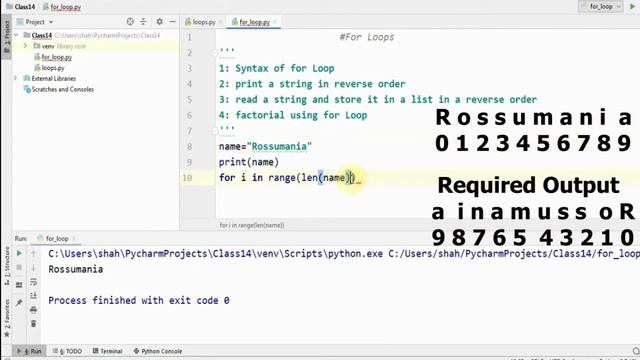Open the TODO tool window
The width and height of the screenshot is (640, 360).
[68, 351]
